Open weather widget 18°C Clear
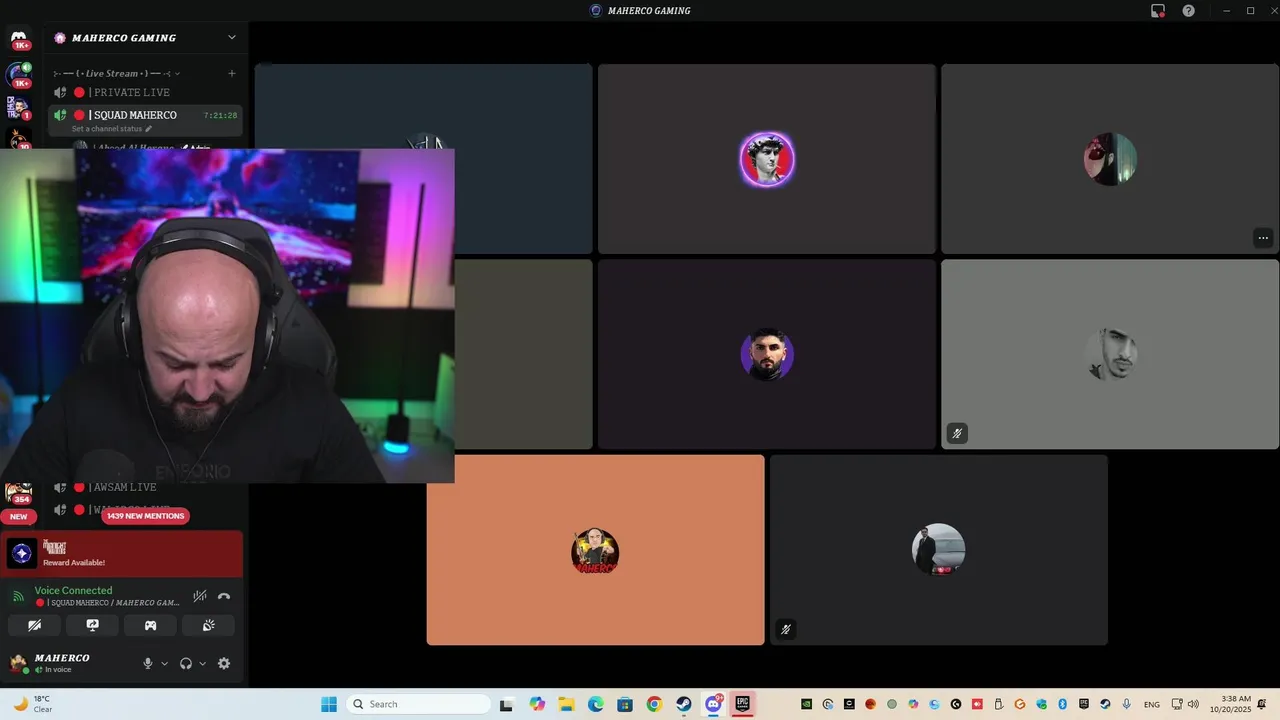This screenshot has width=1280, height=720. [32, 704]
